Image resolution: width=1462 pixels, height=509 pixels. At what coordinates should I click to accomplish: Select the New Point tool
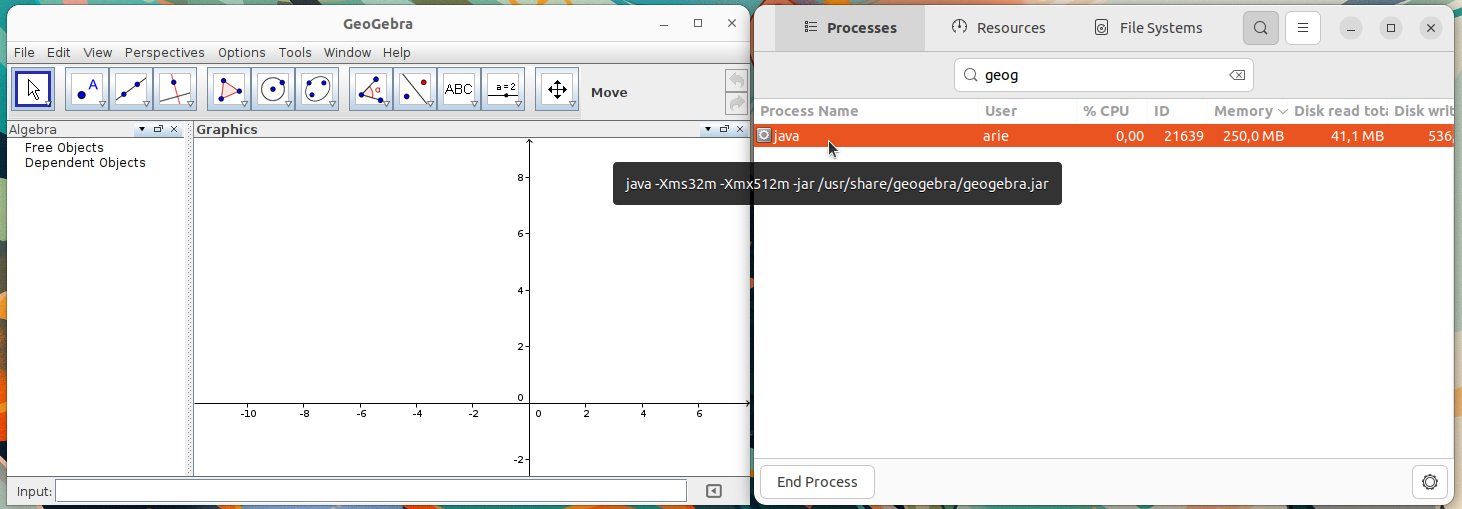pos(87,89)
